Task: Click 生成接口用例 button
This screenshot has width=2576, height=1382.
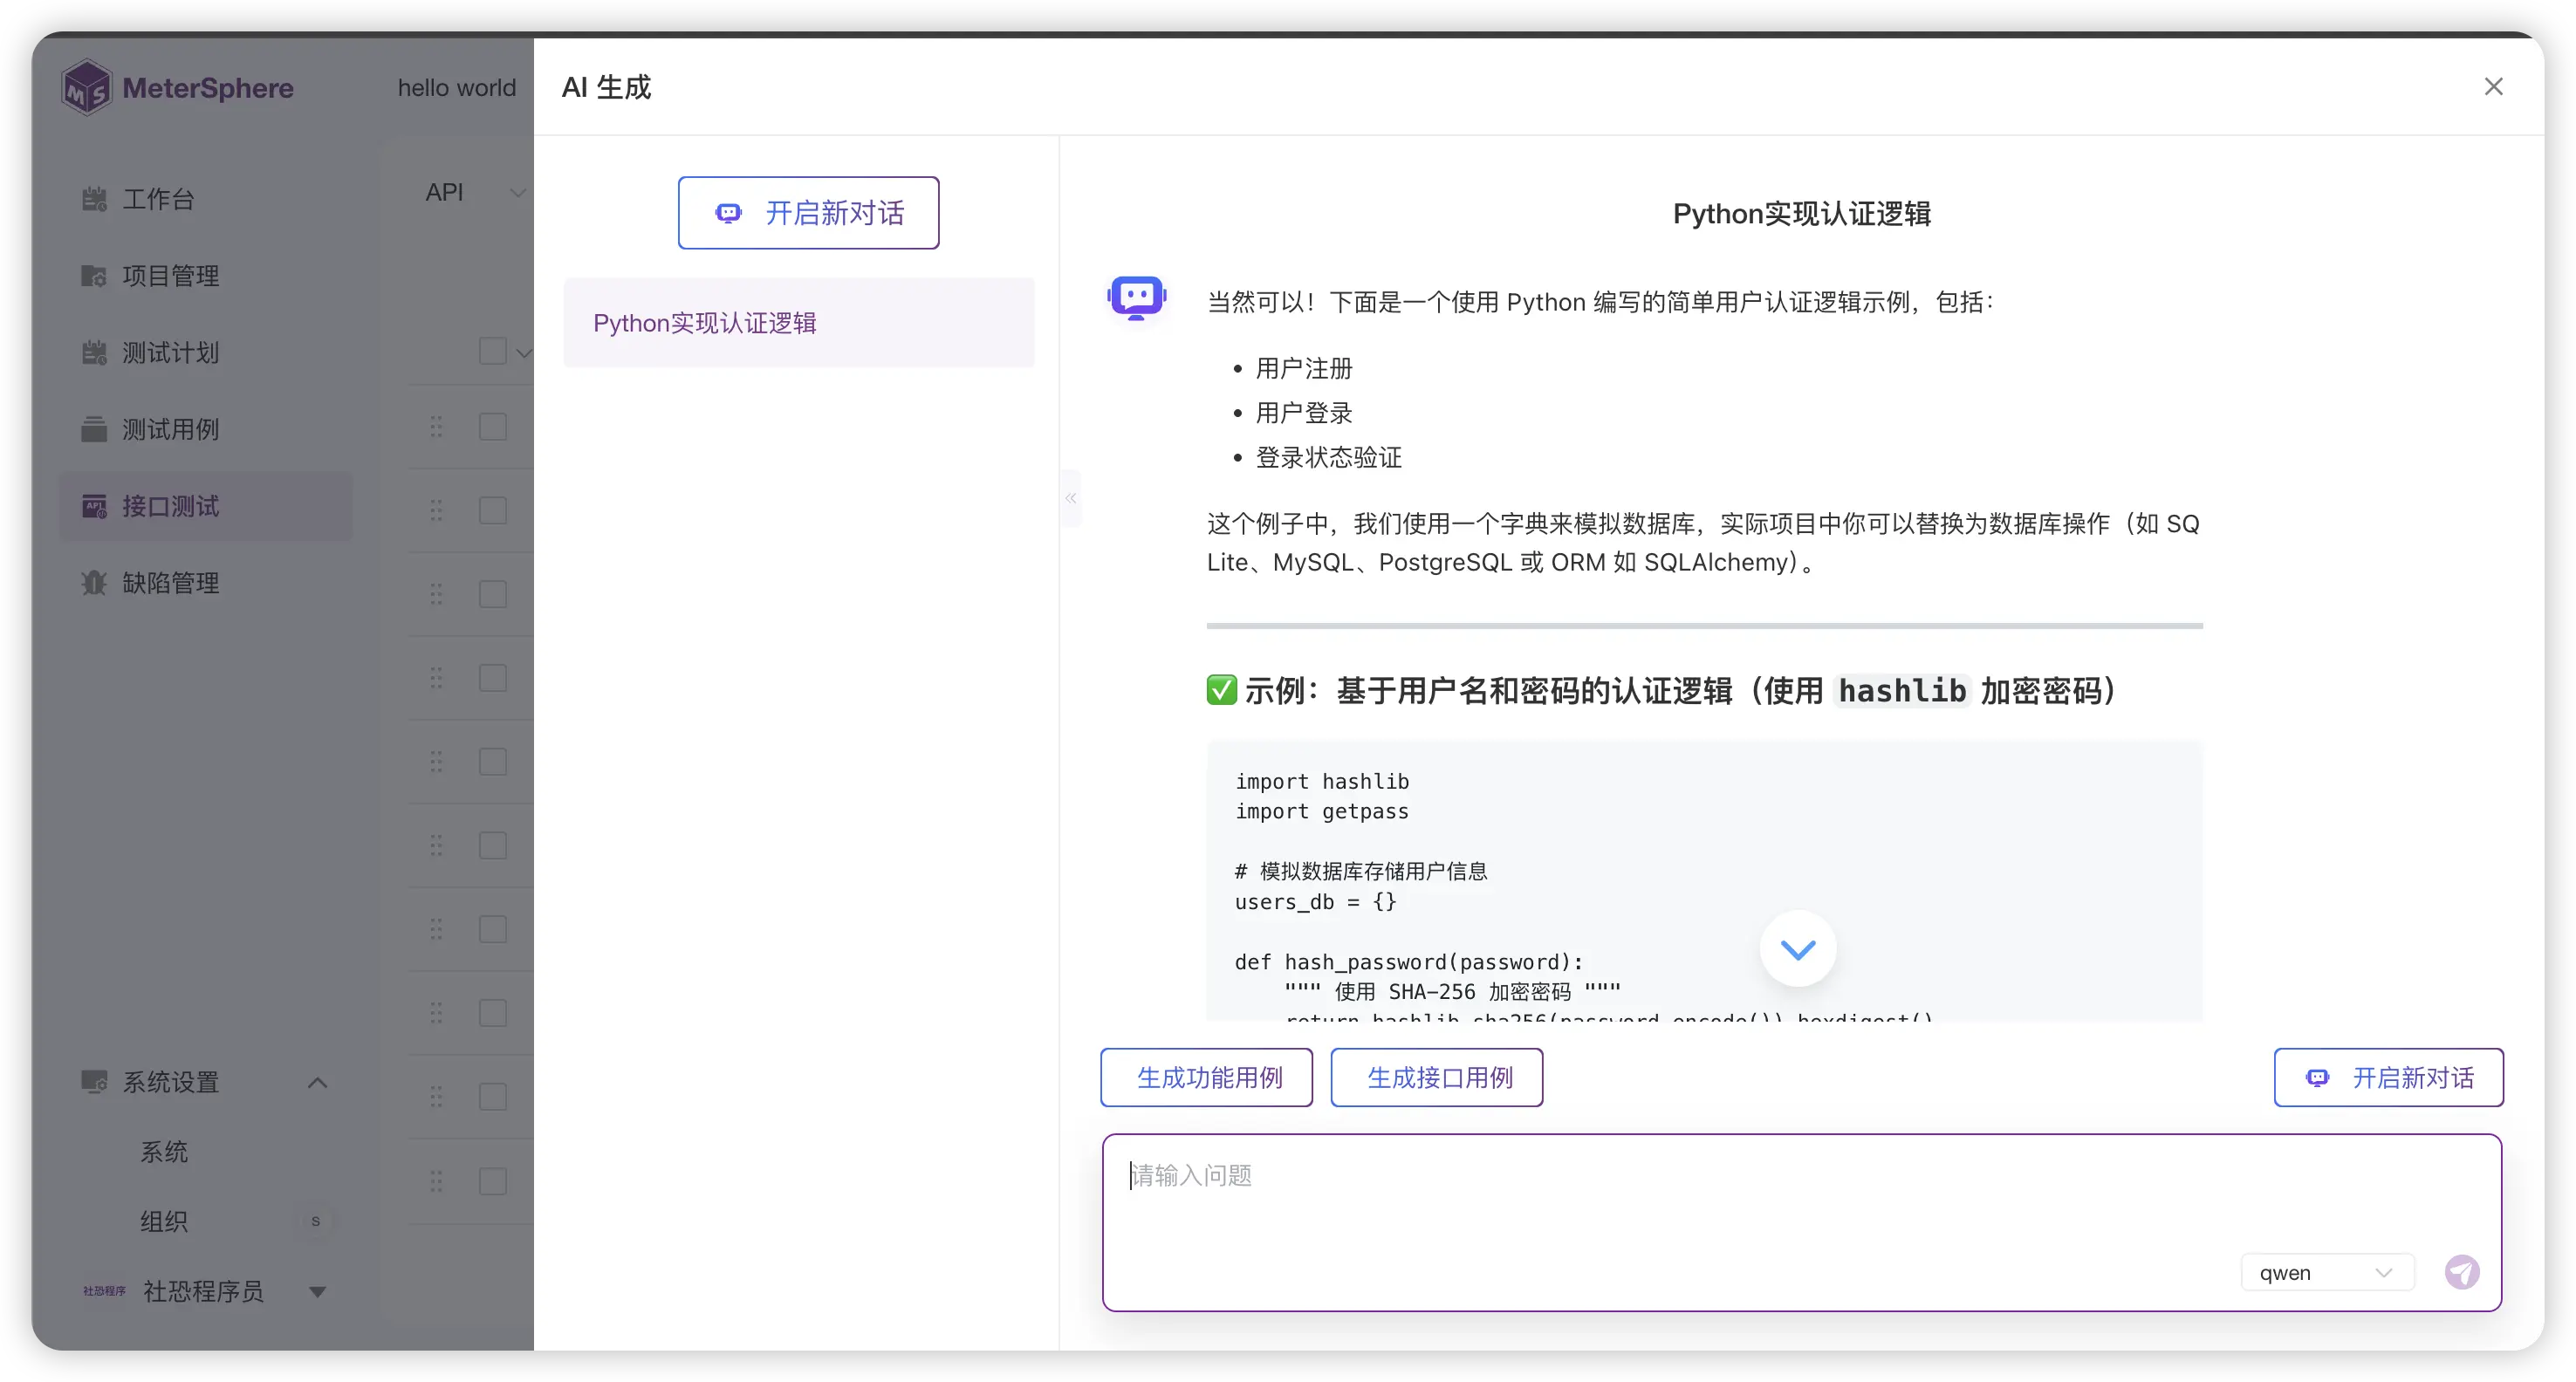Action: point(1436,1077)
